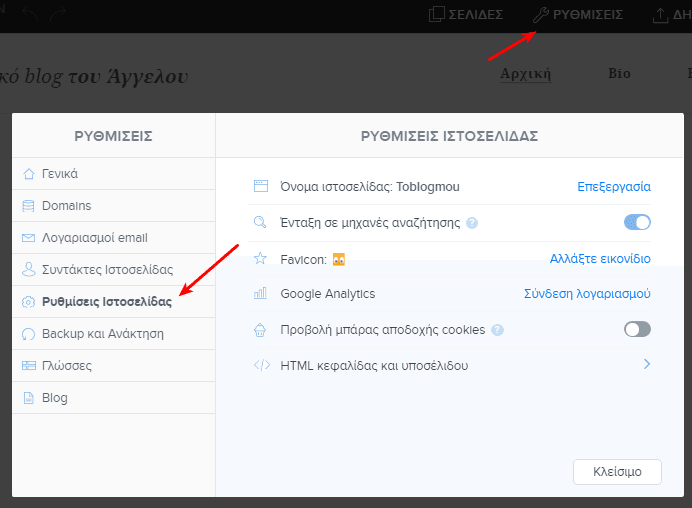Click the ΣΕΛΙΔΕΣ pages icon
The height and width of the screenshot is (508, 692).
(436, 14)
